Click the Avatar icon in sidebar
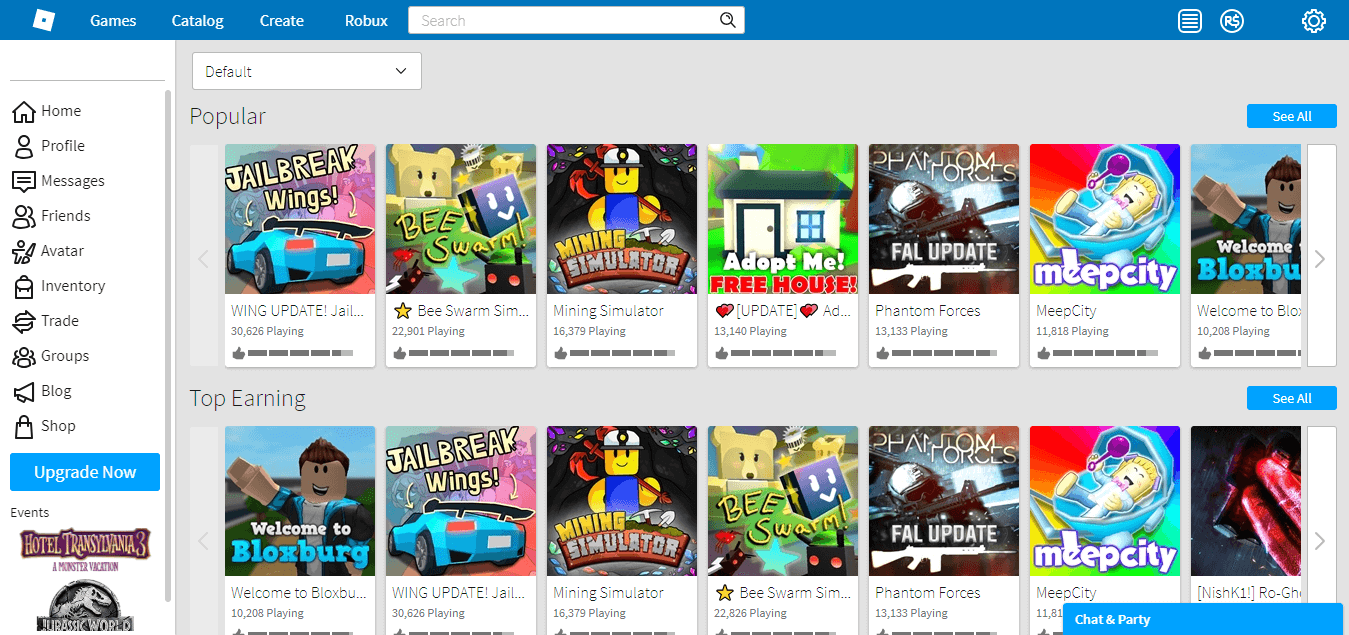Viewport: 1349px width, 635px height. pos(23,251)
